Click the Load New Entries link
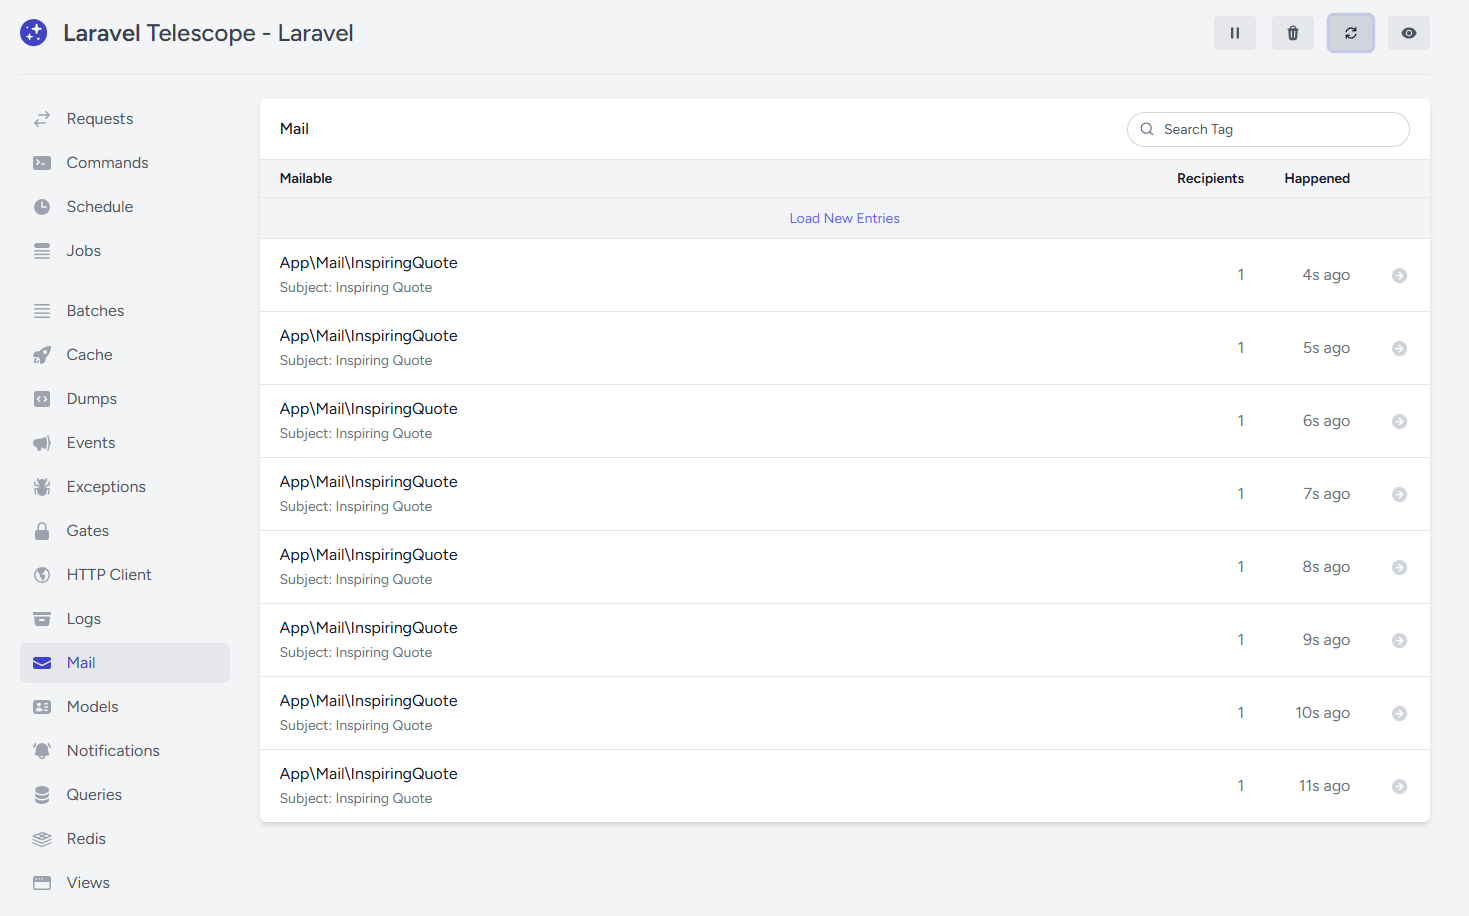This screenshot has width=1469, height=916. (844, 218)
